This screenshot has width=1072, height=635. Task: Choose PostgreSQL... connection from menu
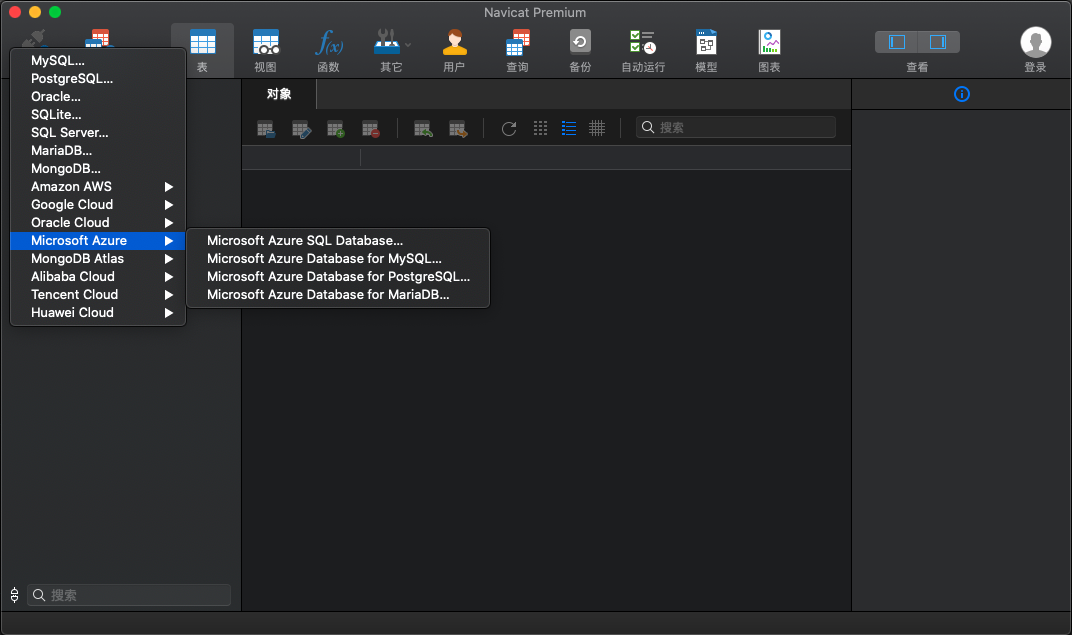(98, 79)
